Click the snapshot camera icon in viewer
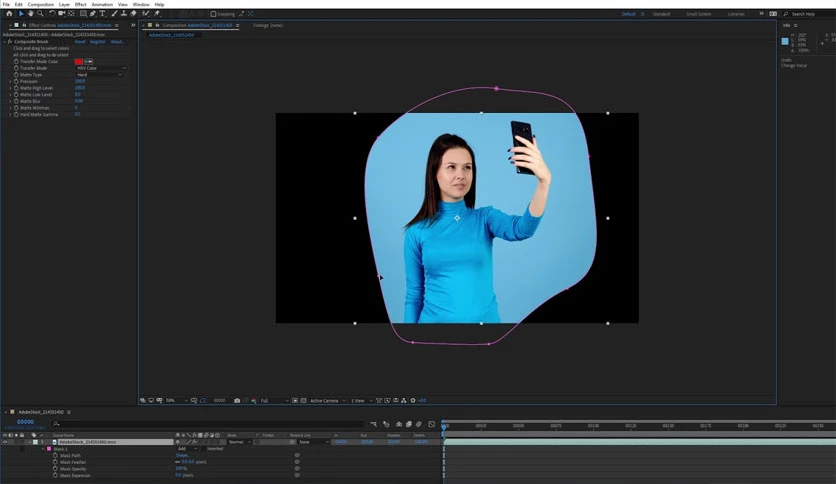836x484 pixels. click(x=237, y=400)
